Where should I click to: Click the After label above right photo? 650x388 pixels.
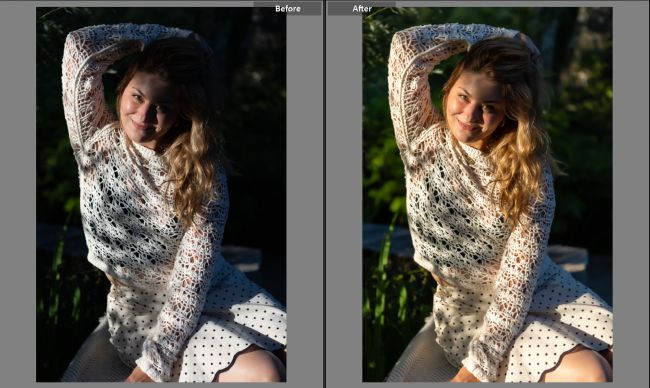(362, 9)
